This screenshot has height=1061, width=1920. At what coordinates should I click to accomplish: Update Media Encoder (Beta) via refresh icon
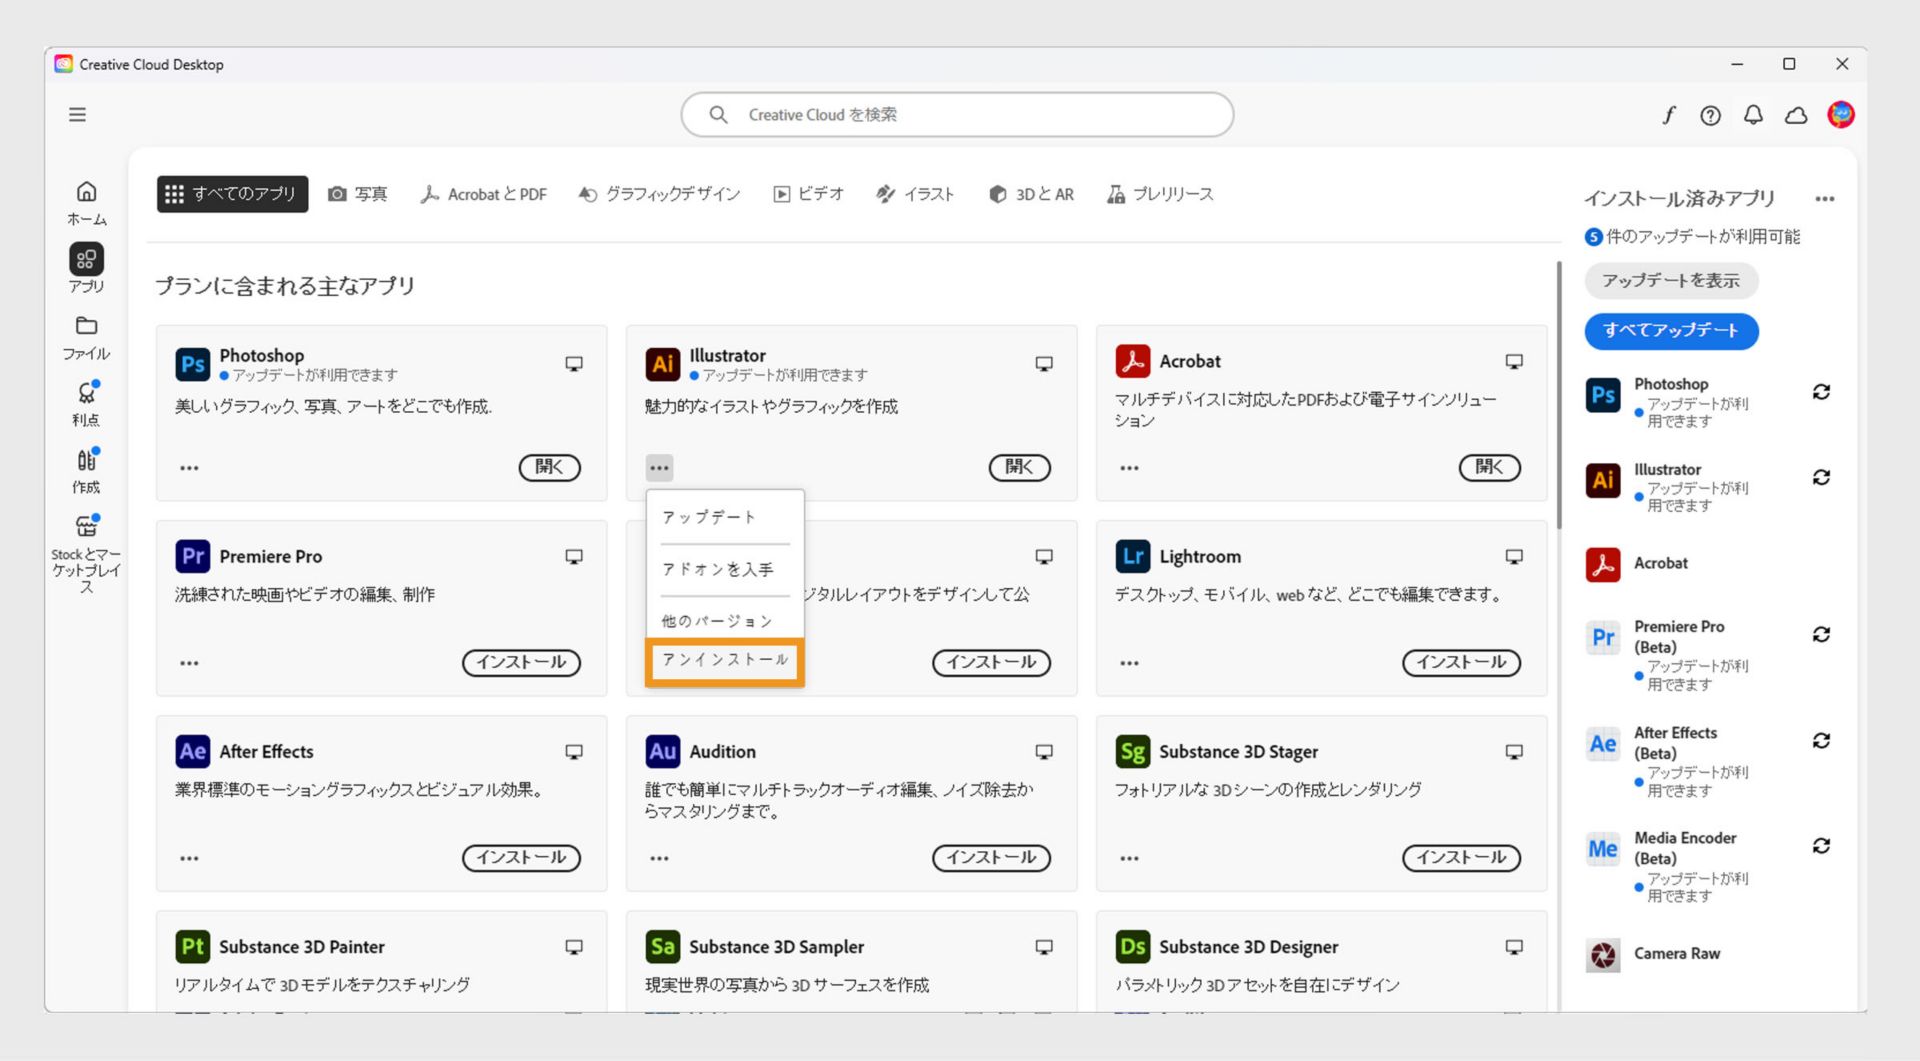coord(1821,846)
